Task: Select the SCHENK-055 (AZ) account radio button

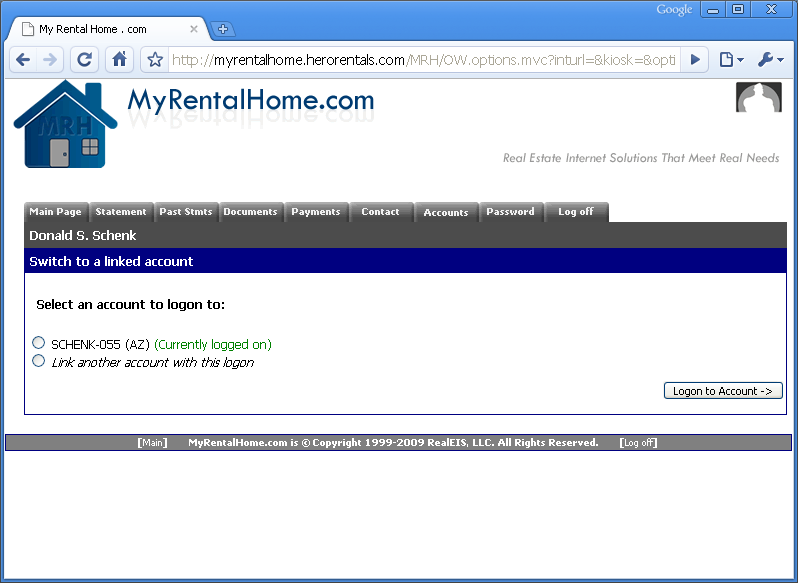Action: tap(39, 343)
